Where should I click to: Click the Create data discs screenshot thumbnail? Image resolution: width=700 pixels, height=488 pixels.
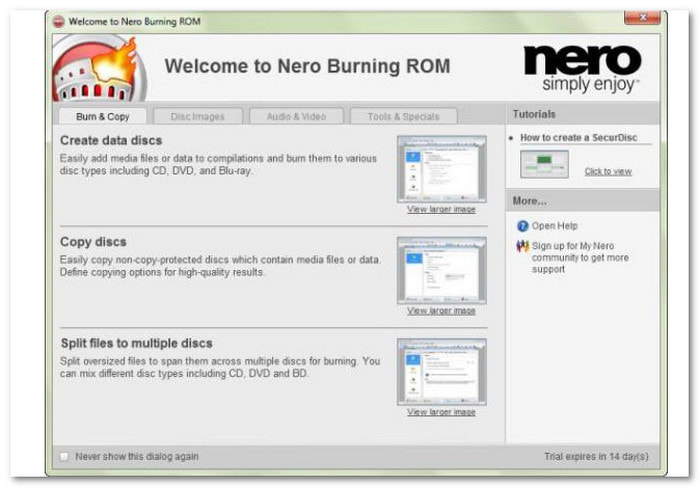(442, 169)
